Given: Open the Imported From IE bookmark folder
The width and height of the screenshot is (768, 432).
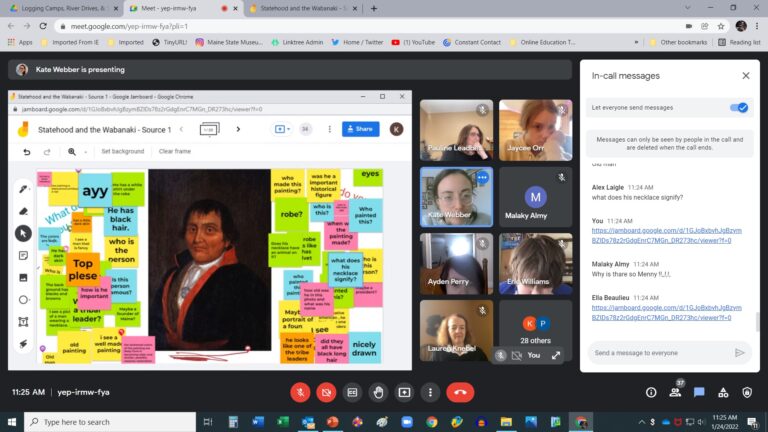Looking at the screenshot, I should tap(70, 43).
